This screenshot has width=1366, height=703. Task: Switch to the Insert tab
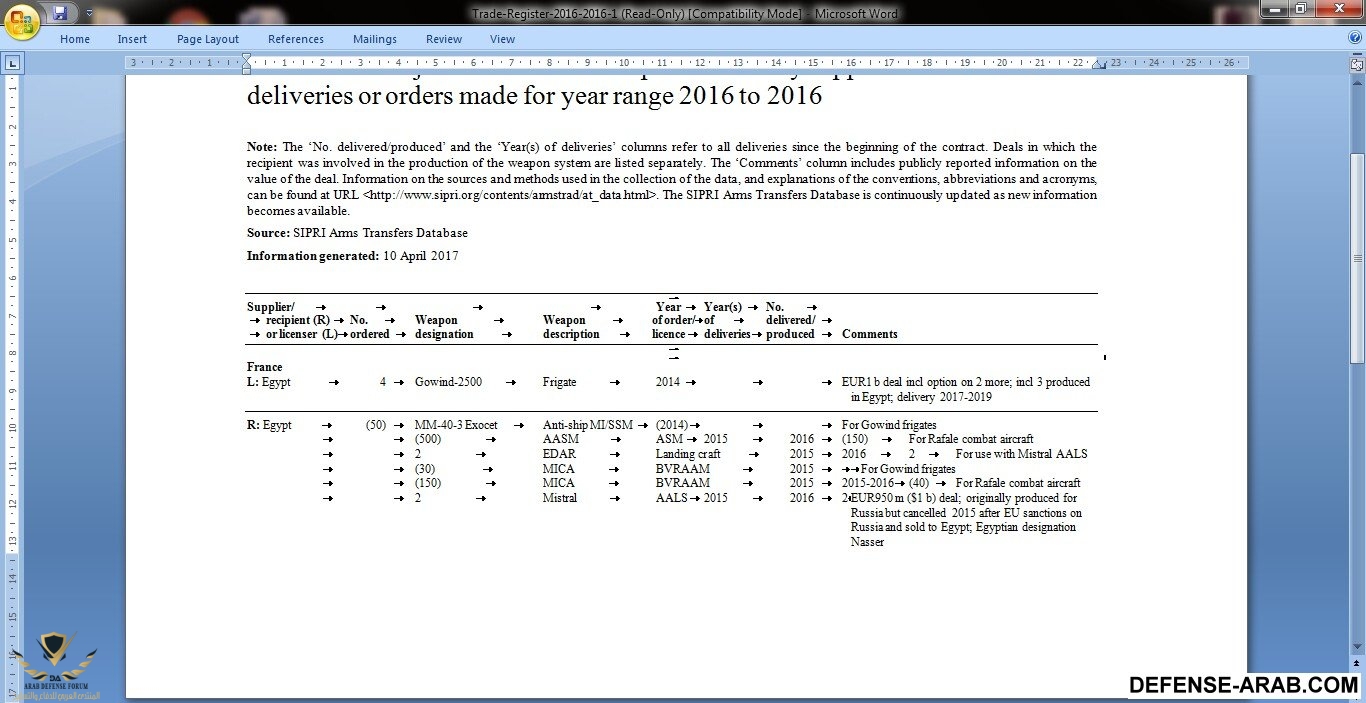(x=132, y=39)
